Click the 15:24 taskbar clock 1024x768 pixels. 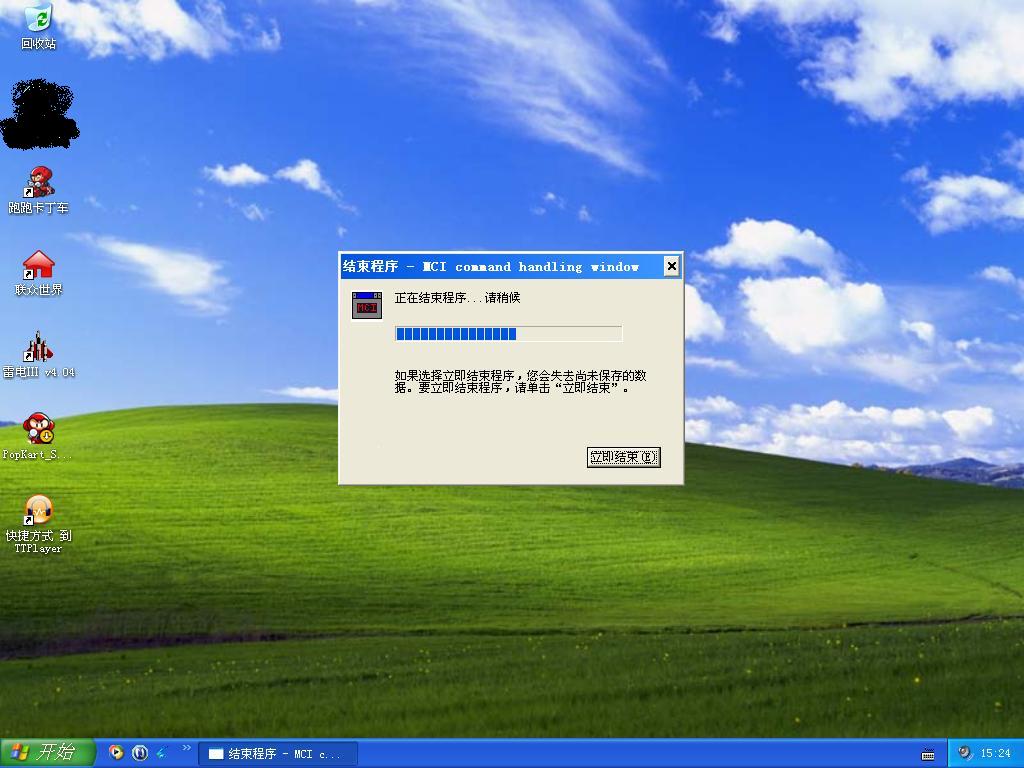pos(995,753)
